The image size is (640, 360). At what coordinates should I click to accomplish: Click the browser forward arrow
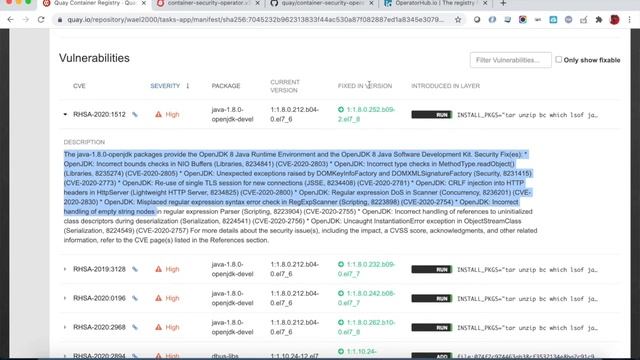[x=25, y=20]
